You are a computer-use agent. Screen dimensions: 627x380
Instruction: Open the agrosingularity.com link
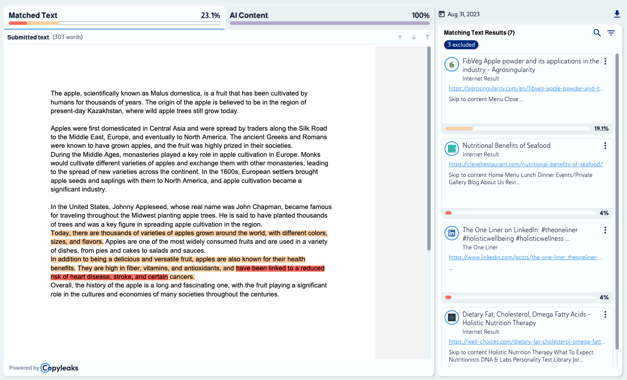tap(526, 88)
